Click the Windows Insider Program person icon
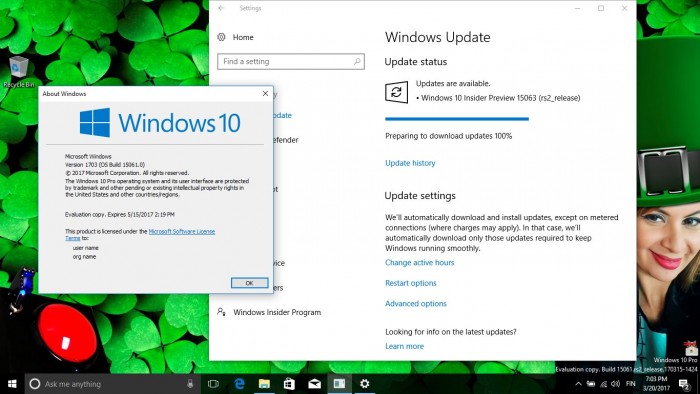This screenshot has height=394, width=700. point(221,312)
